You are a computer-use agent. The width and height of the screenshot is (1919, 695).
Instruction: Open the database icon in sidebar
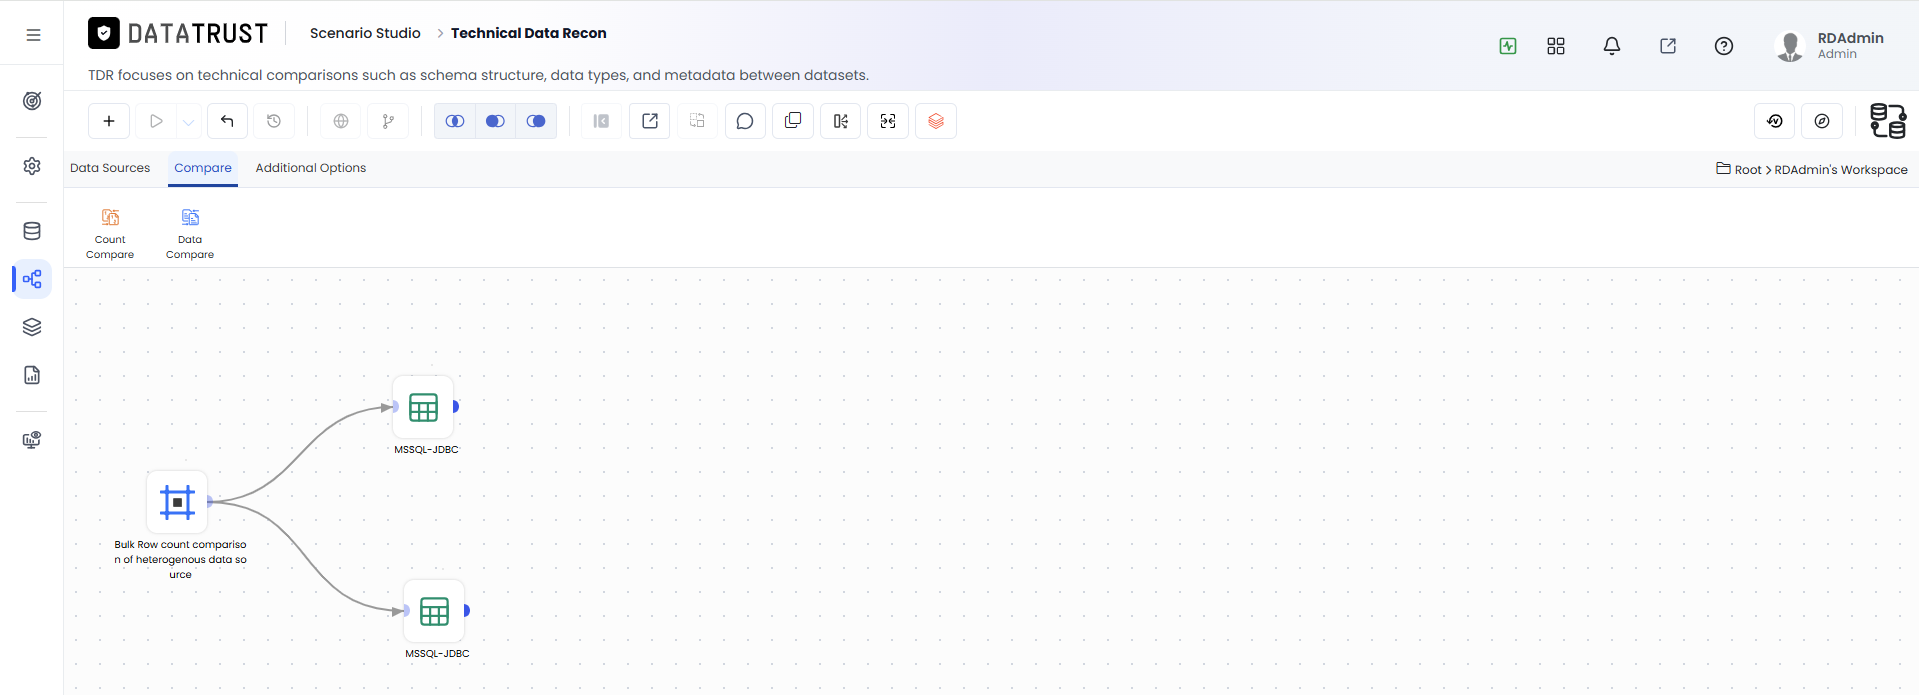tap(32, 231)
